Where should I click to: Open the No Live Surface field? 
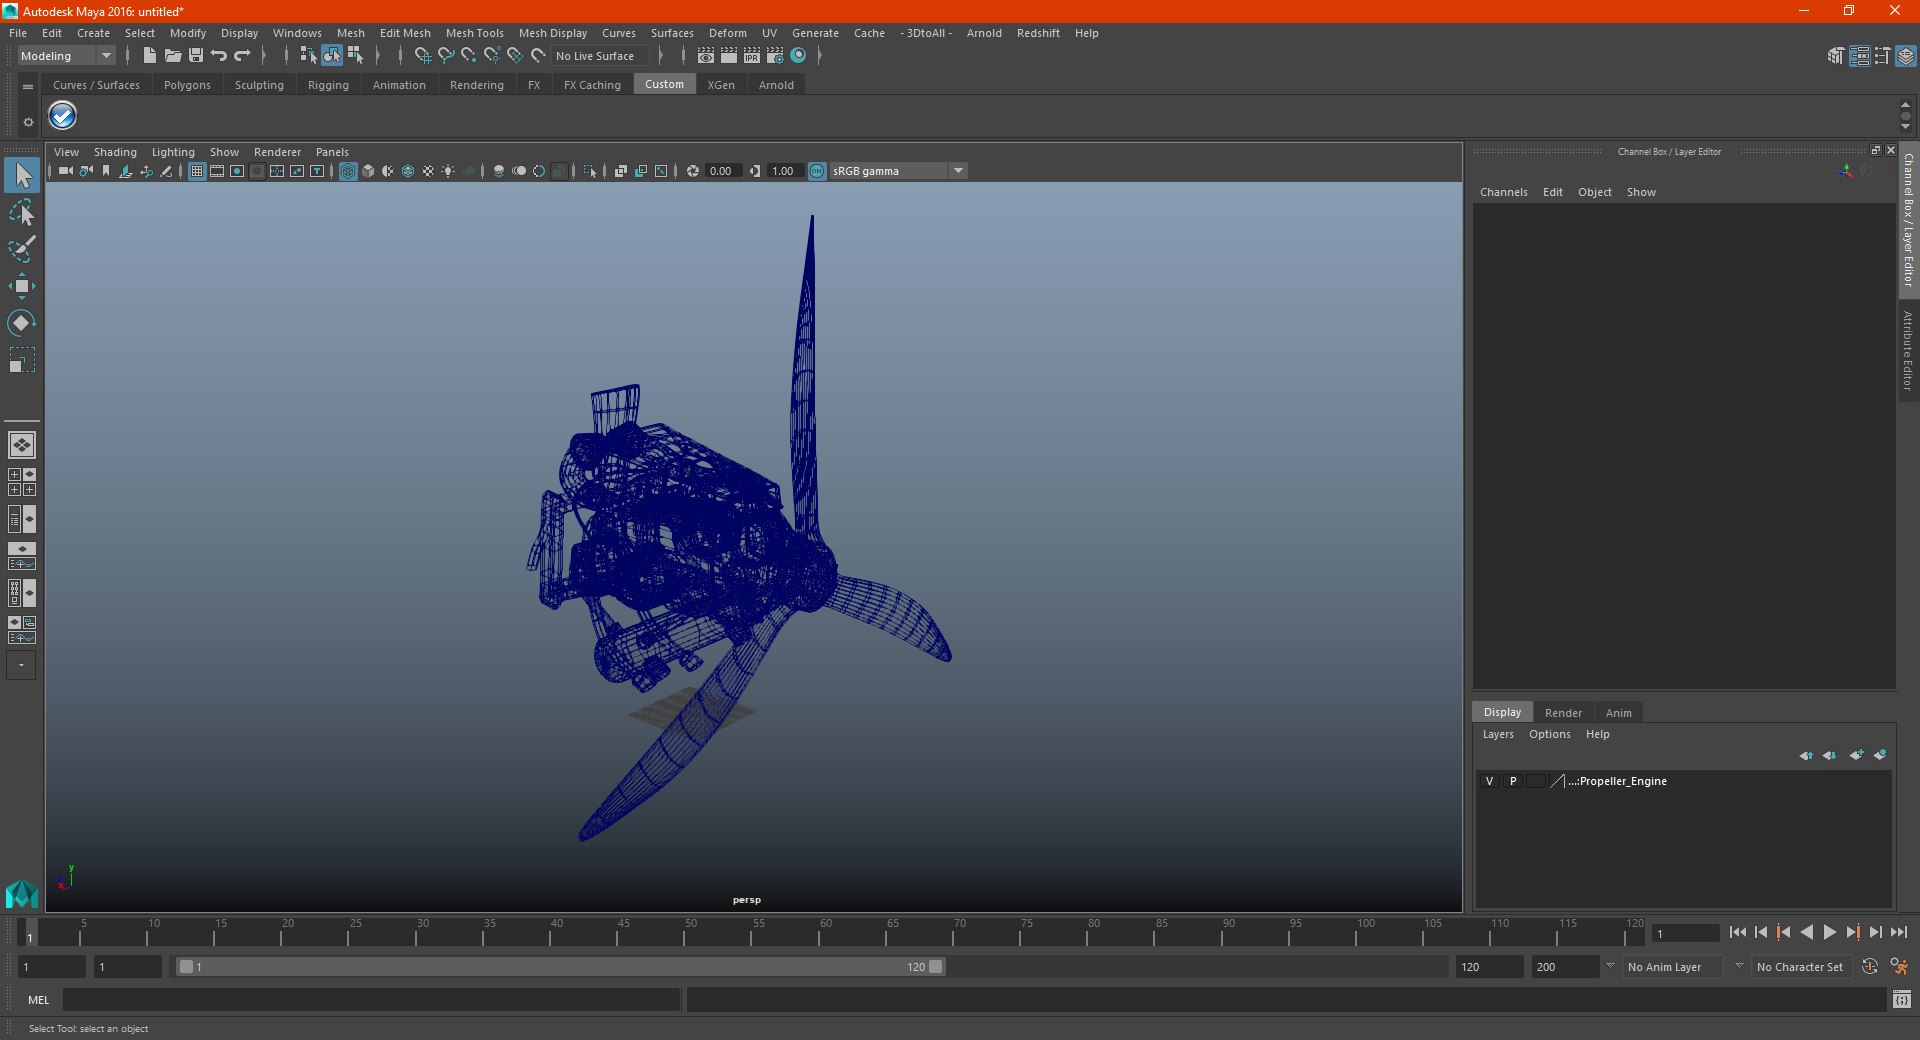coord(600,56)
